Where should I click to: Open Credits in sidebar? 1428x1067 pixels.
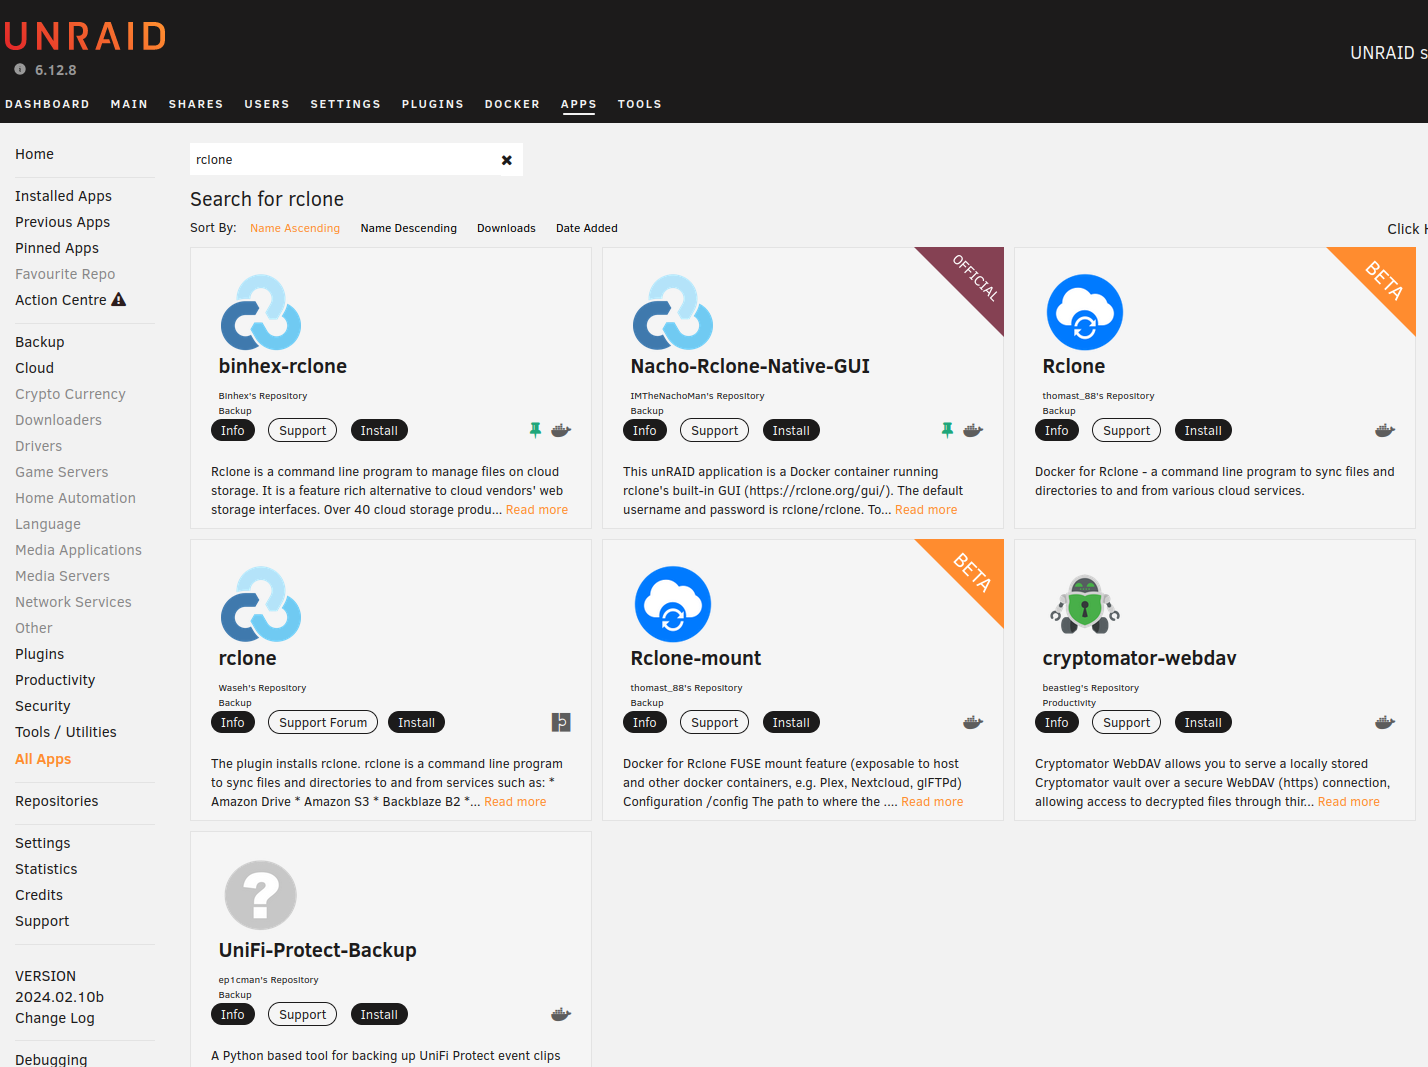pos(39,895)
